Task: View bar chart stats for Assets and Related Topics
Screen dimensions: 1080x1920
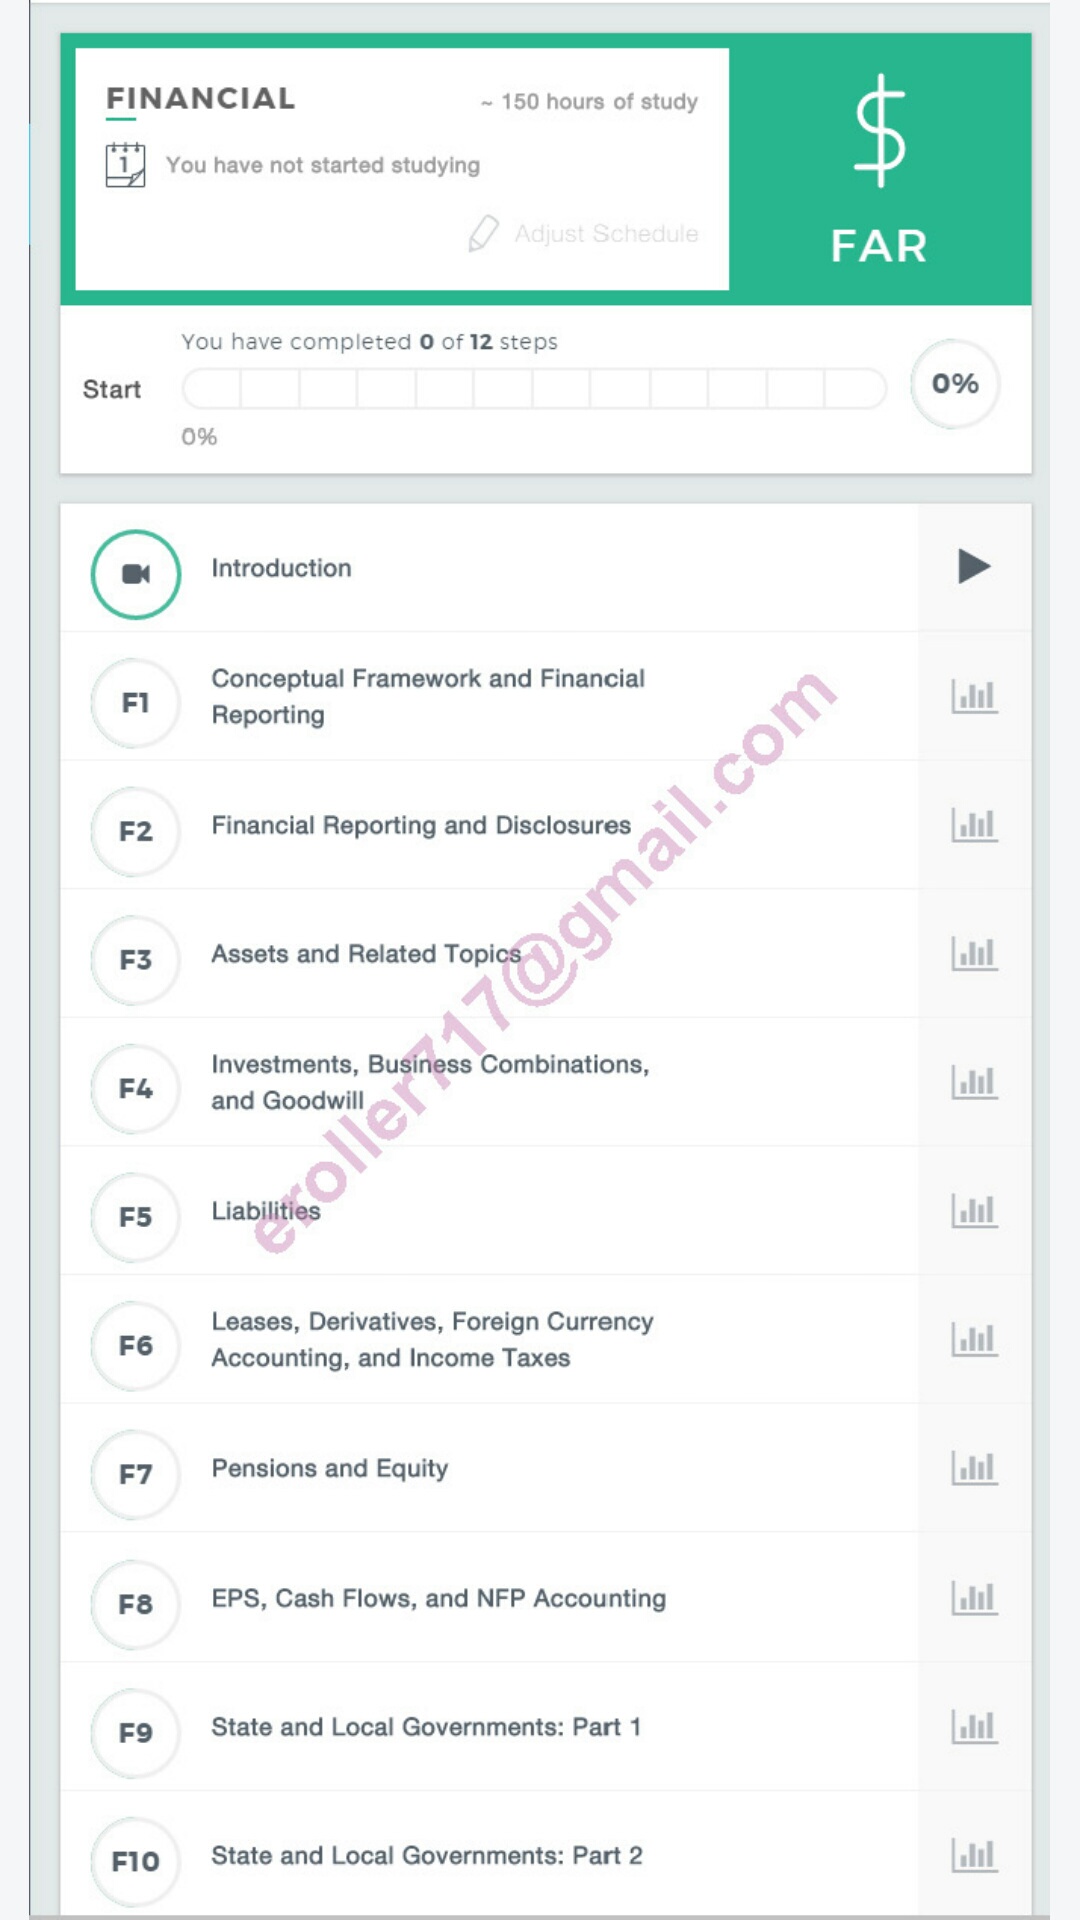Action: (974, 954)
